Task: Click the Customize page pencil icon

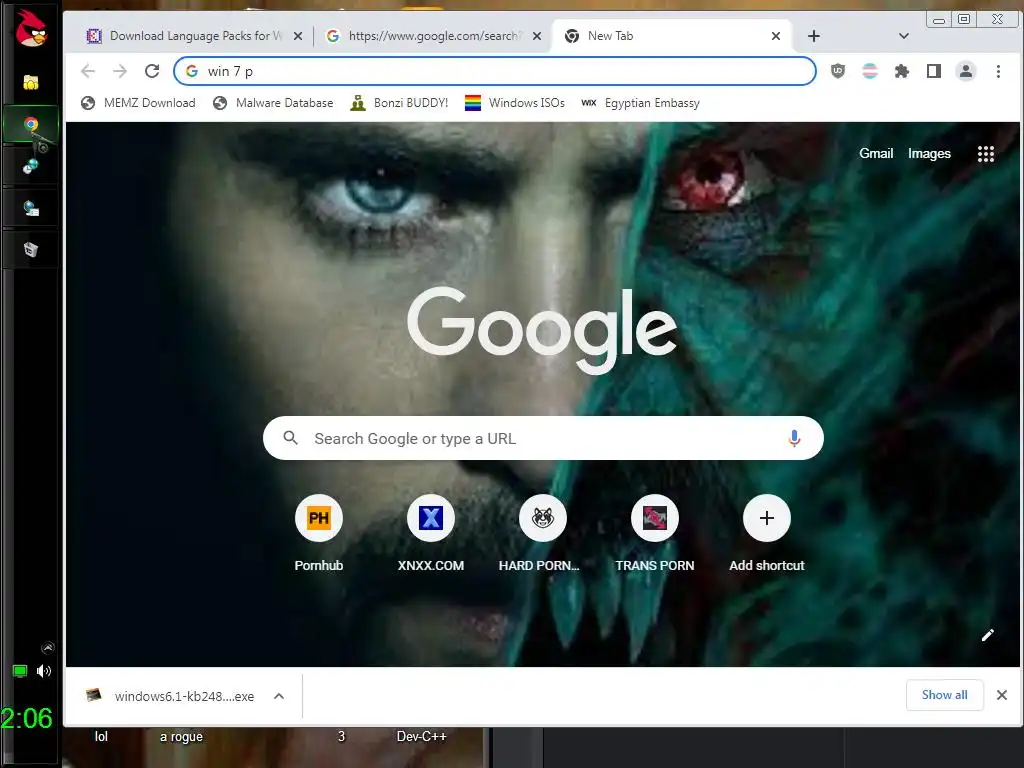Action: 987,635
